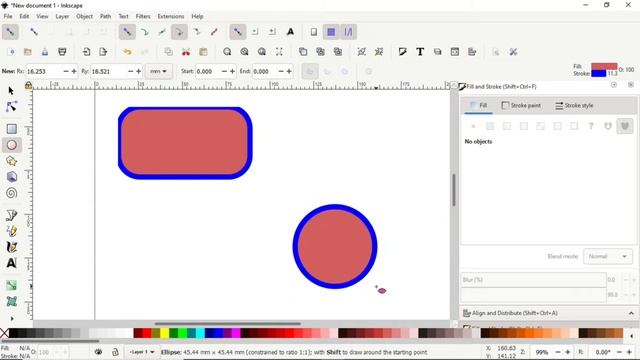This screenshot has width=640, height=360.
Task: Click the yellow swatch in palette
Action: coord(164,333)
